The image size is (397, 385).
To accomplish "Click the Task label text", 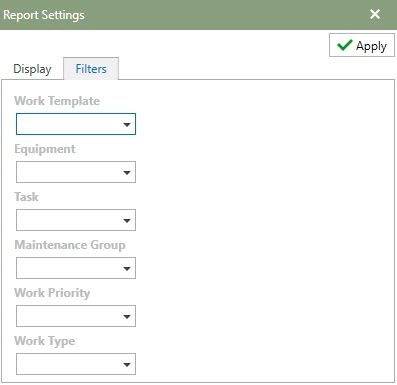I will [x=26, y=197].
